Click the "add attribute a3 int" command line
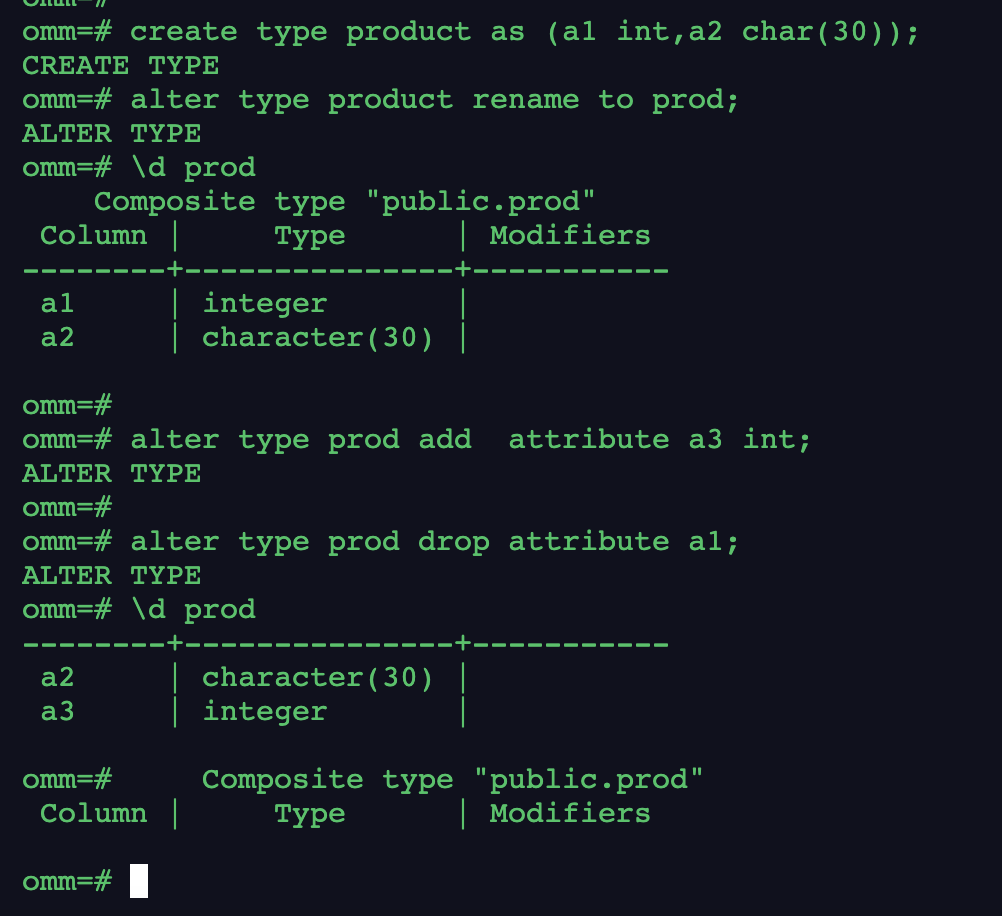Viewport: 1002px width, 916px height. [470, 440]
